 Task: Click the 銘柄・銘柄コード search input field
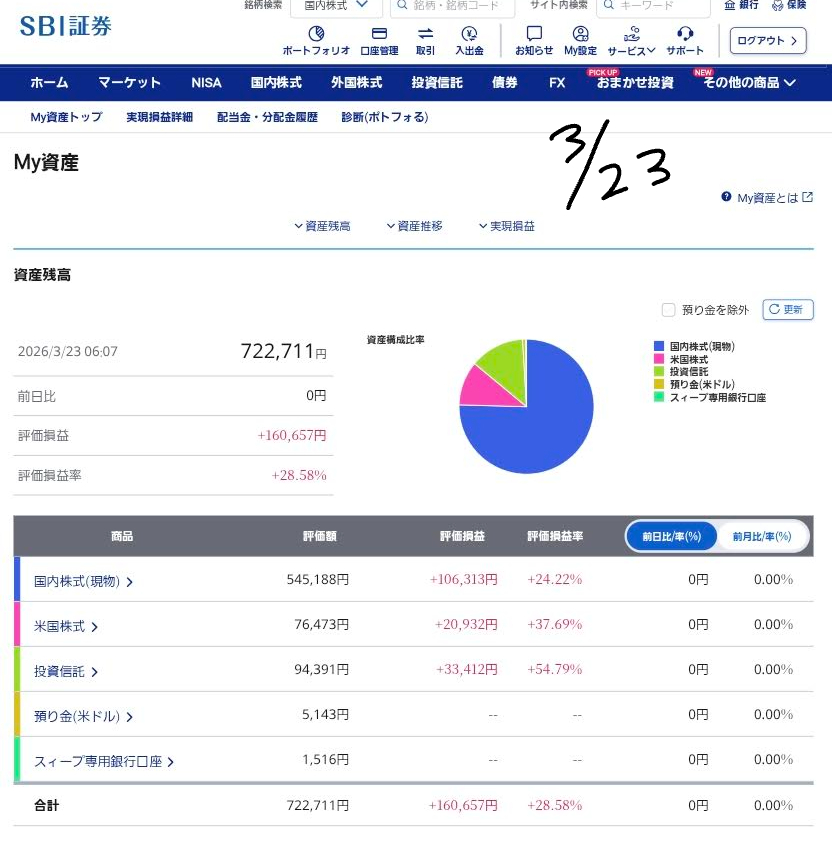(x=456, y=6)
